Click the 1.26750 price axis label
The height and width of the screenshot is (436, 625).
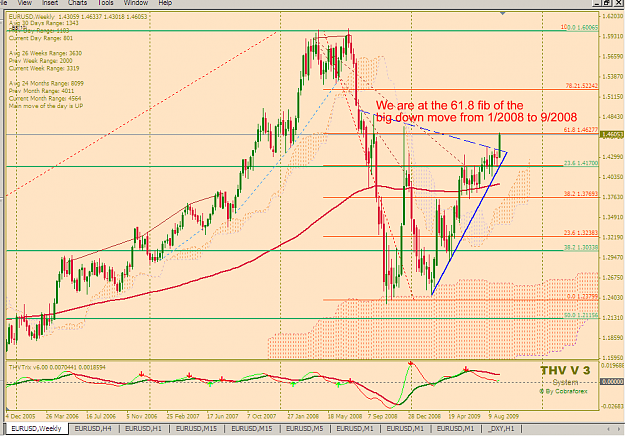(x=612, y=277)
